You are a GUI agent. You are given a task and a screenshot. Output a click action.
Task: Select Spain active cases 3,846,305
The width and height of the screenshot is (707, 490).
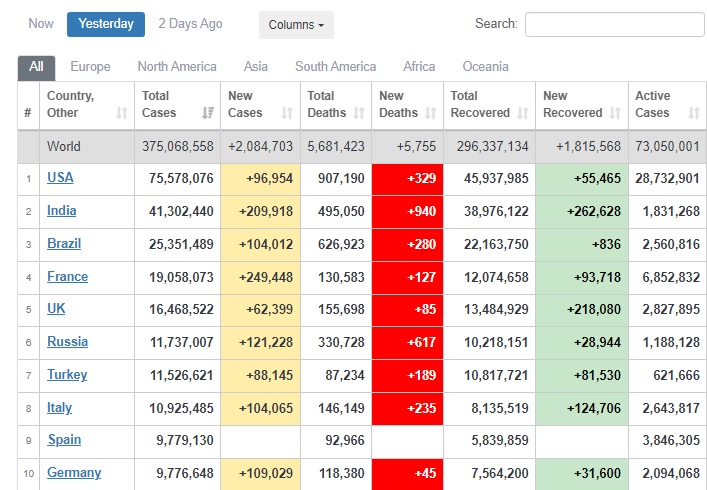tap(671, 440)
